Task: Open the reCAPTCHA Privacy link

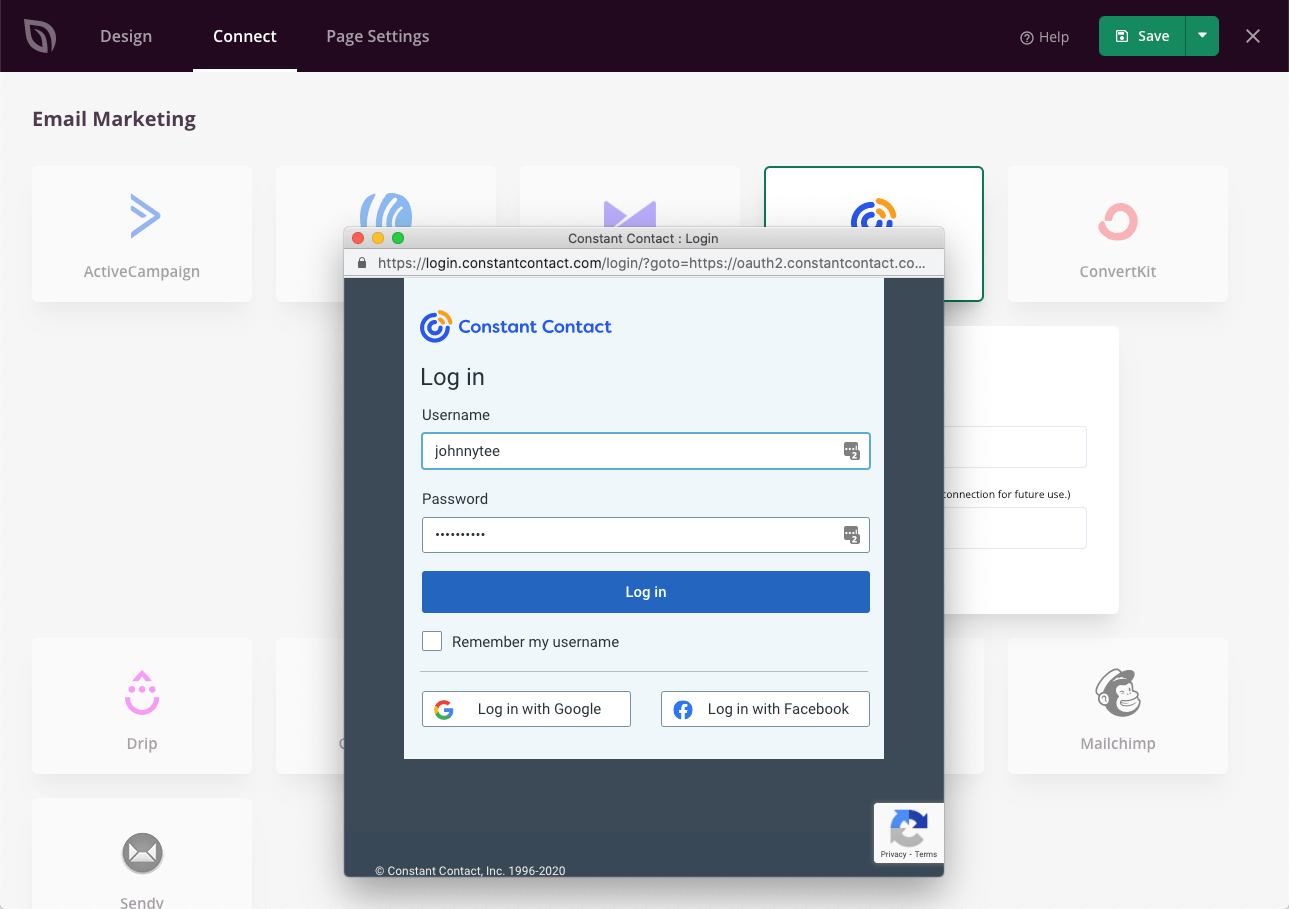Action: (x=893, y=854)
